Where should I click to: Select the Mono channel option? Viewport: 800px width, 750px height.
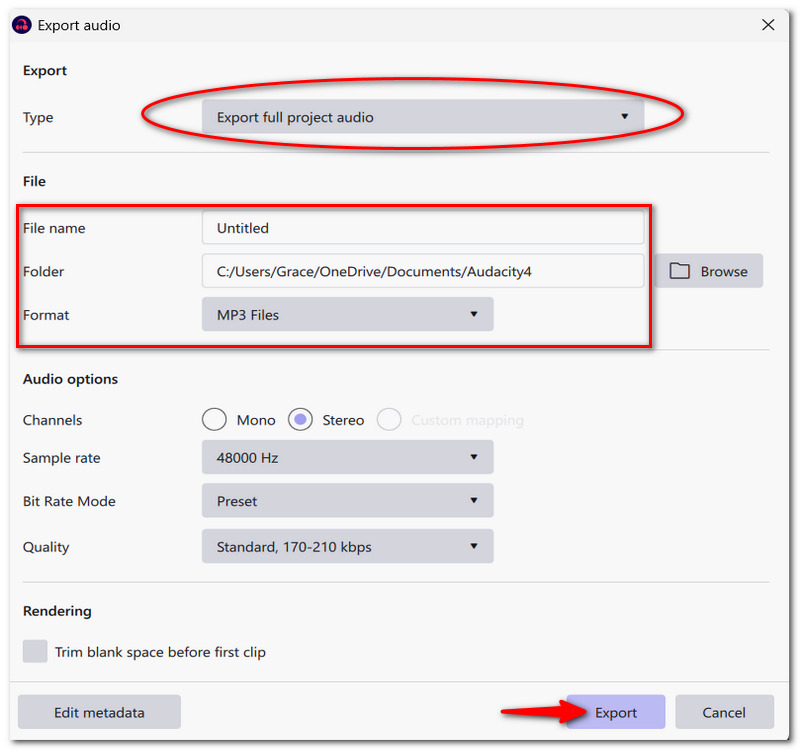[x=214, y=419]
